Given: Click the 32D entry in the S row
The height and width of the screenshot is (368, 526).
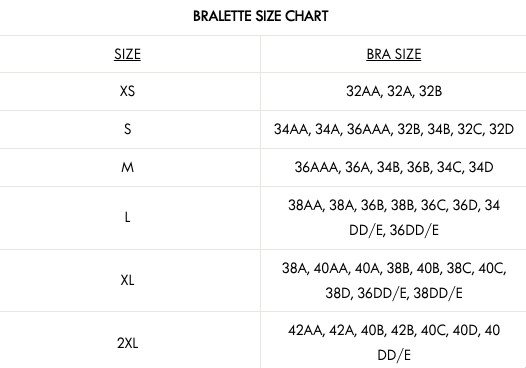Looking at the screenshot, I should (x=502, y=129).
